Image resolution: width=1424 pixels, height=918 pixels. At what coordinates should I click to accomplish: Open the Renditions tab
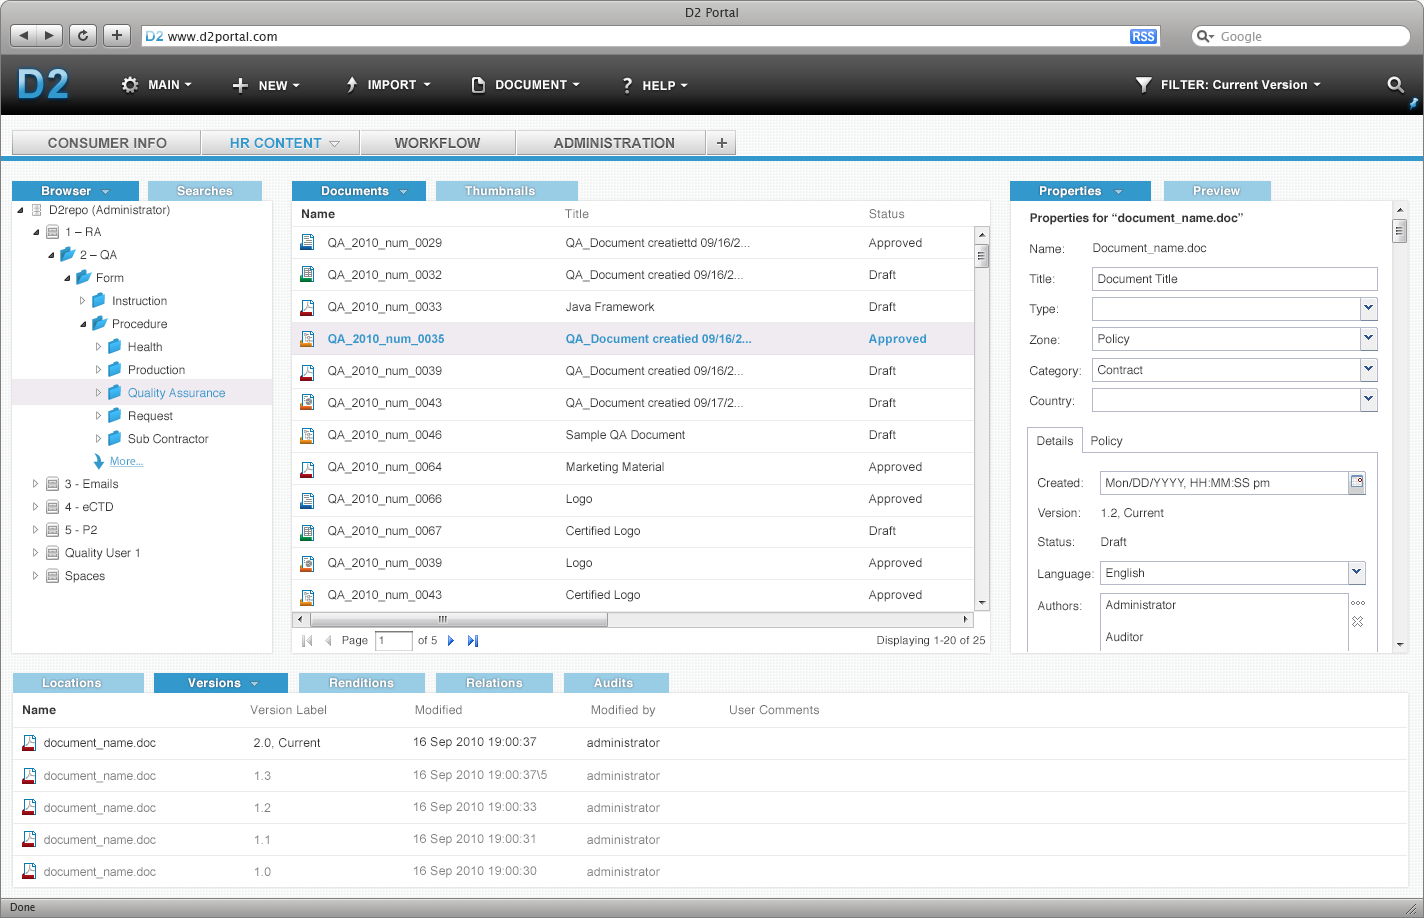(362, 683)
